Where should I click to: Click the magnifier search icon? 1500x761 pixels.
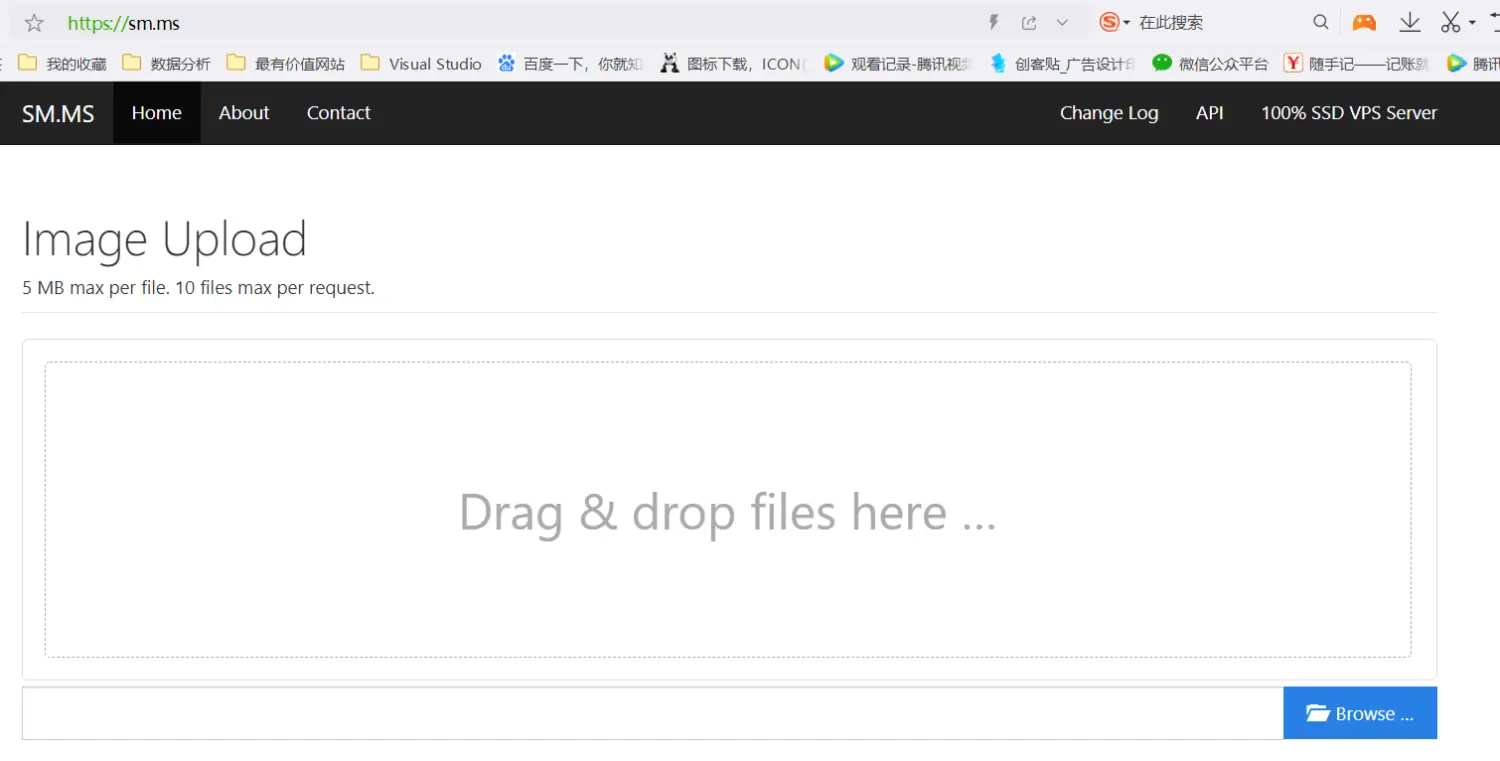[1321, 22]
